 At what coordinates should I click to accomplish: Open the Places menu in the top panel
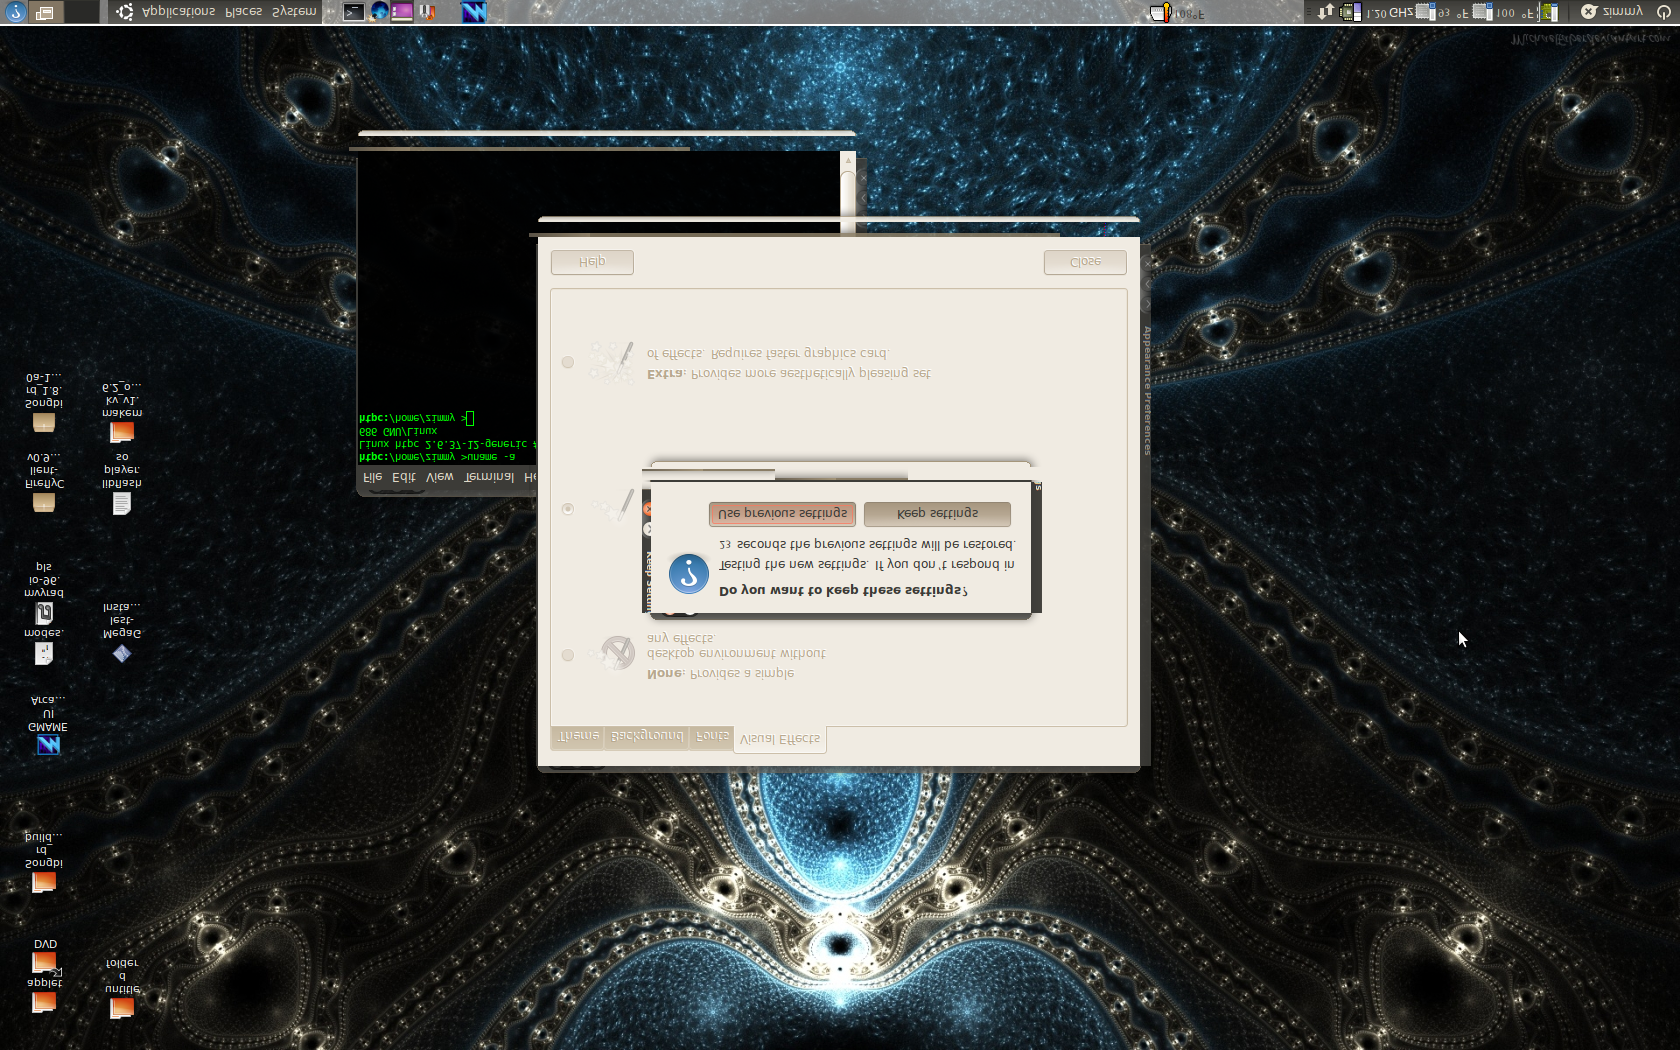[243, 12]
